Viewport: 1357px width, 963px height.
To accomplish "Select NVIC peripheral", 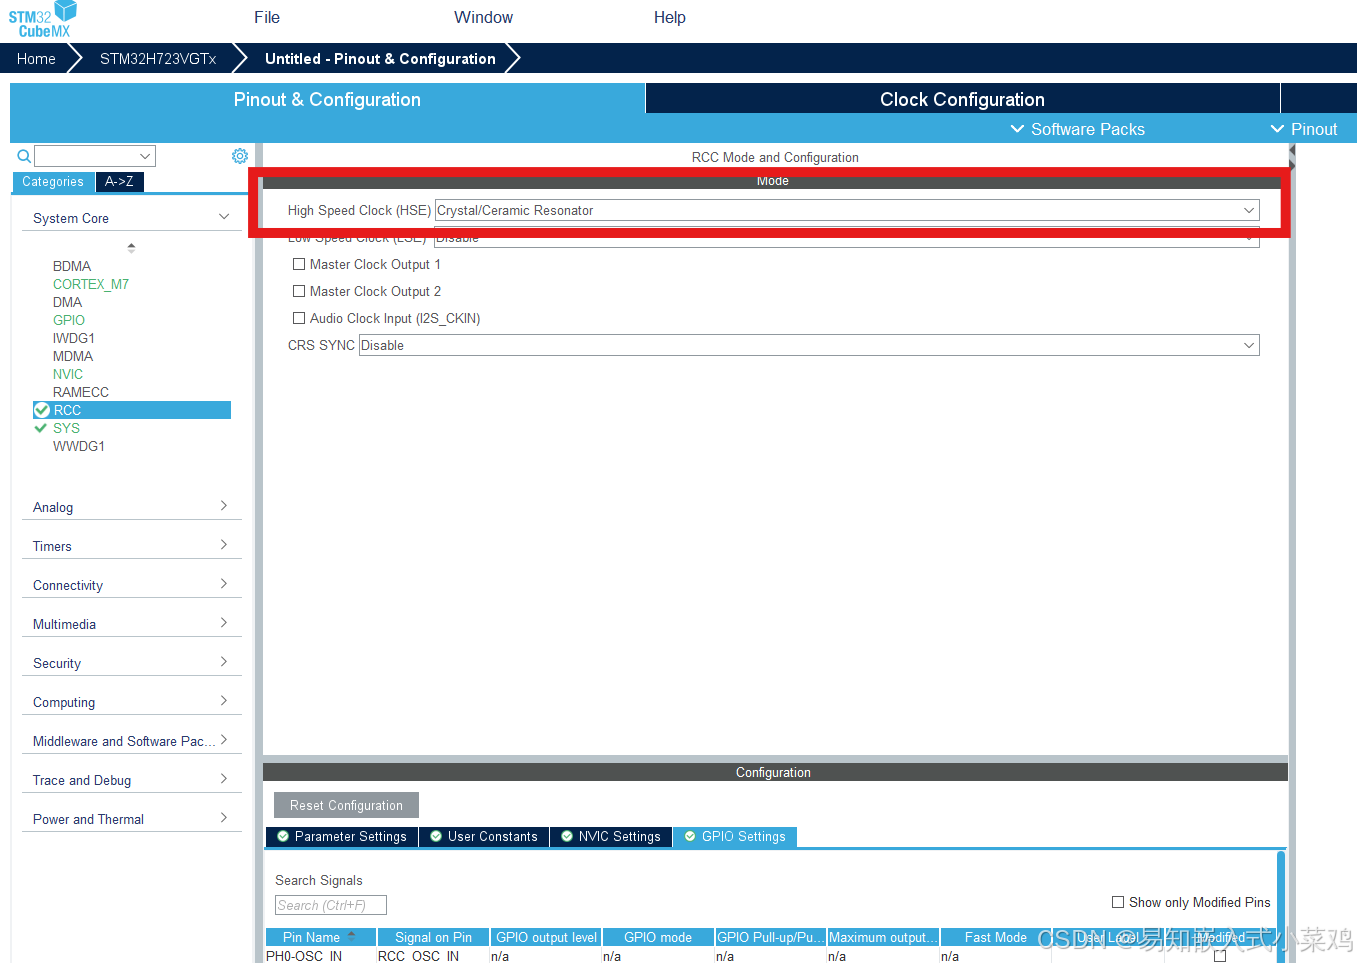I will (x=68, y=374).
